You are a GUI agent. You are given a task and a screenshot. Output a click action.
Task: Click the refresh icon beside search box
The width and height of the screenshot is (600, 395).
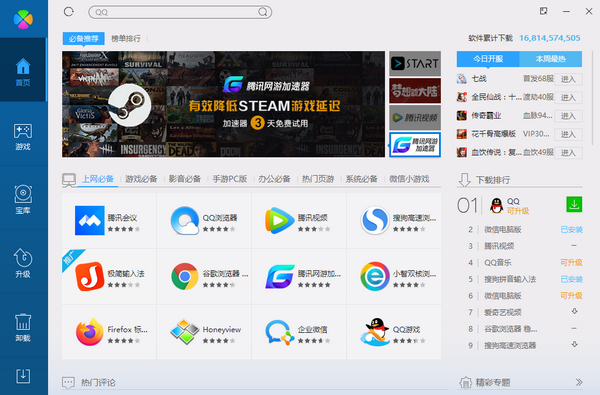tap(69, 12)
